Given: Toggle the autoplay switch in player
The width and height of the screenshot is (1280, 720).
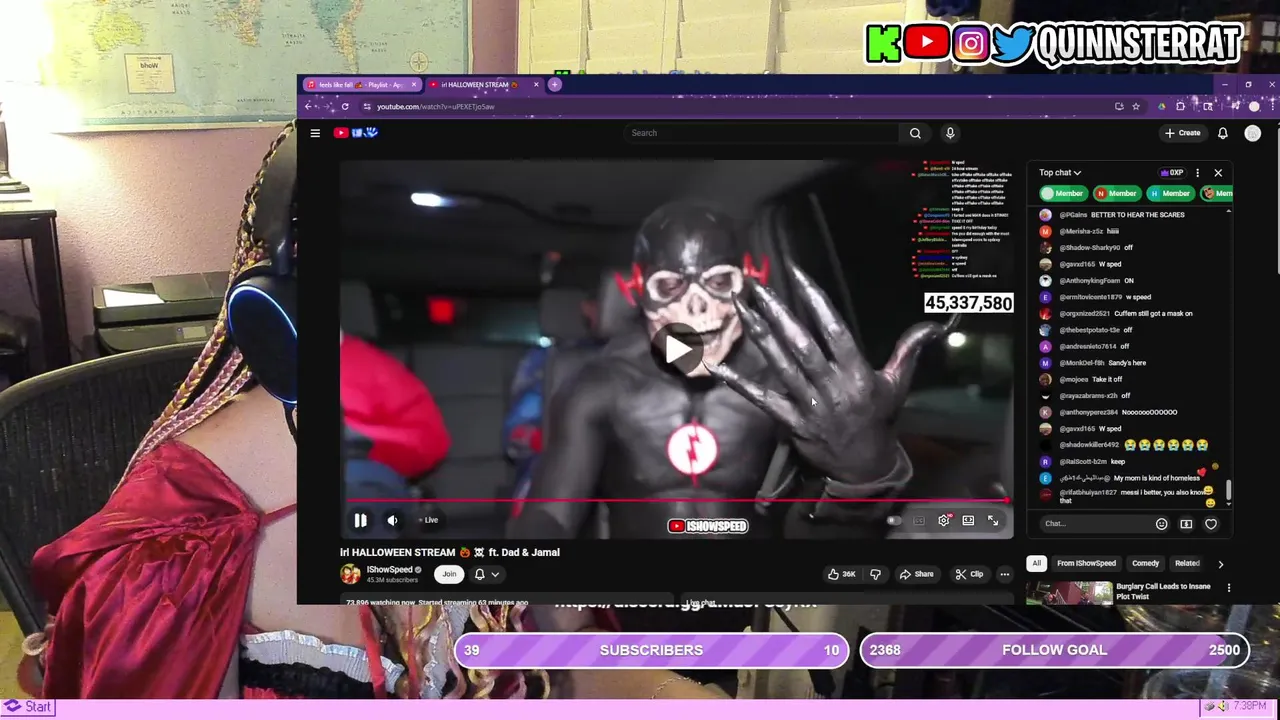Looking at the screenshot, I should (x=893, y=520).
